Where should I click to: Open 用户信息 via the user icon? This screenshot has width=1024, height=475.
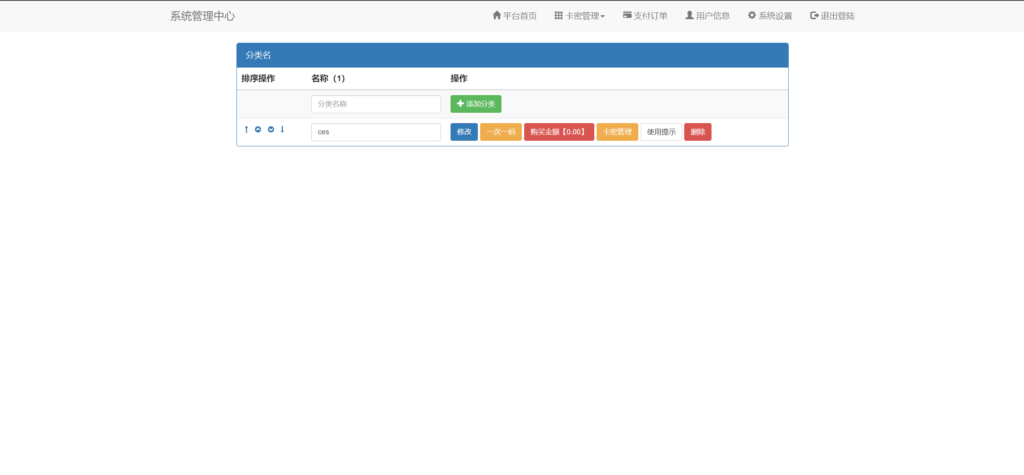706,16
